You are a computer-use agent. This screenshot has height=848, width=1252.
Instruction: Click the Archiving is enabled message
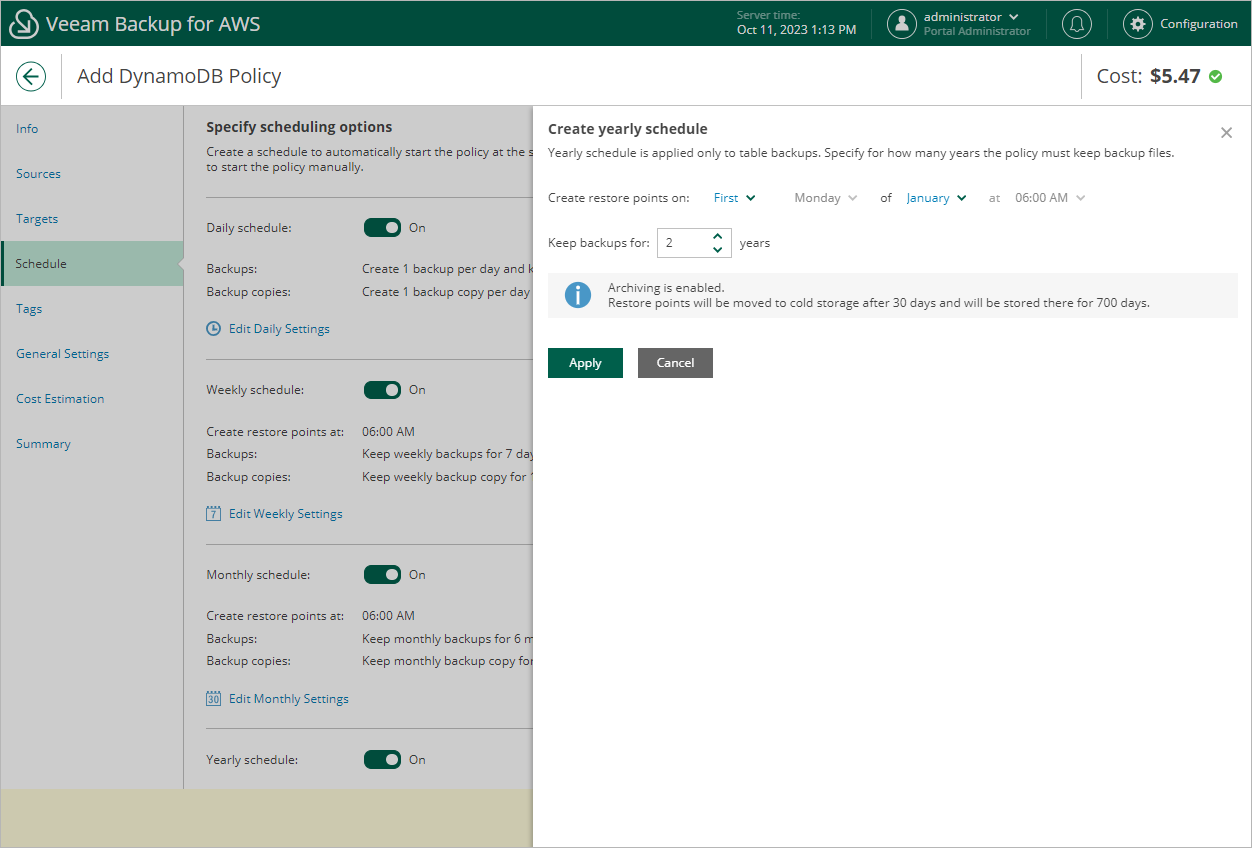[666, 288]
